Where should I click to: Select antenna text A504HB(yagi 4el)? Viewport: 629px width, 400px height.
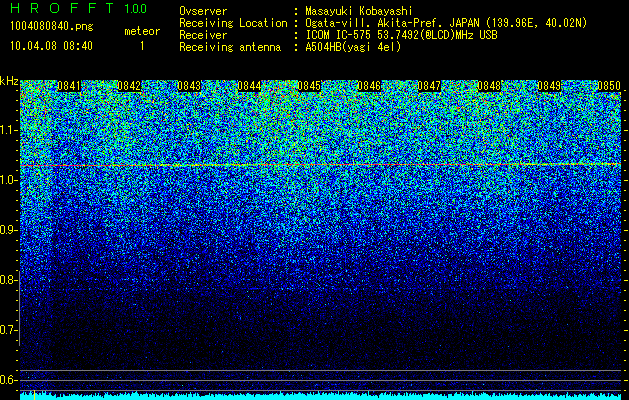[x=353, y=47]
